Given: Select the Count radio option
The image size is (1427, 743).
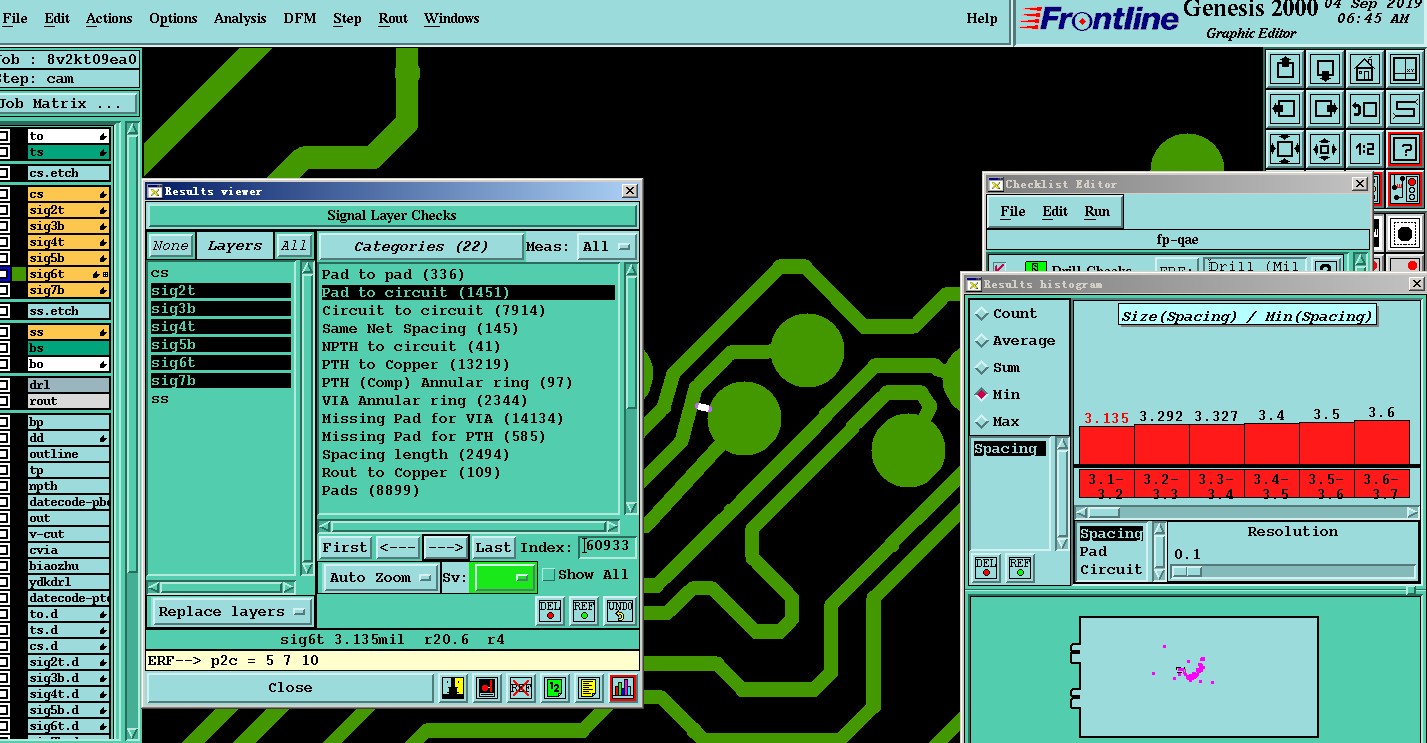Looking at the screenshot, I should pyautogui.click(x=981, y=314).
